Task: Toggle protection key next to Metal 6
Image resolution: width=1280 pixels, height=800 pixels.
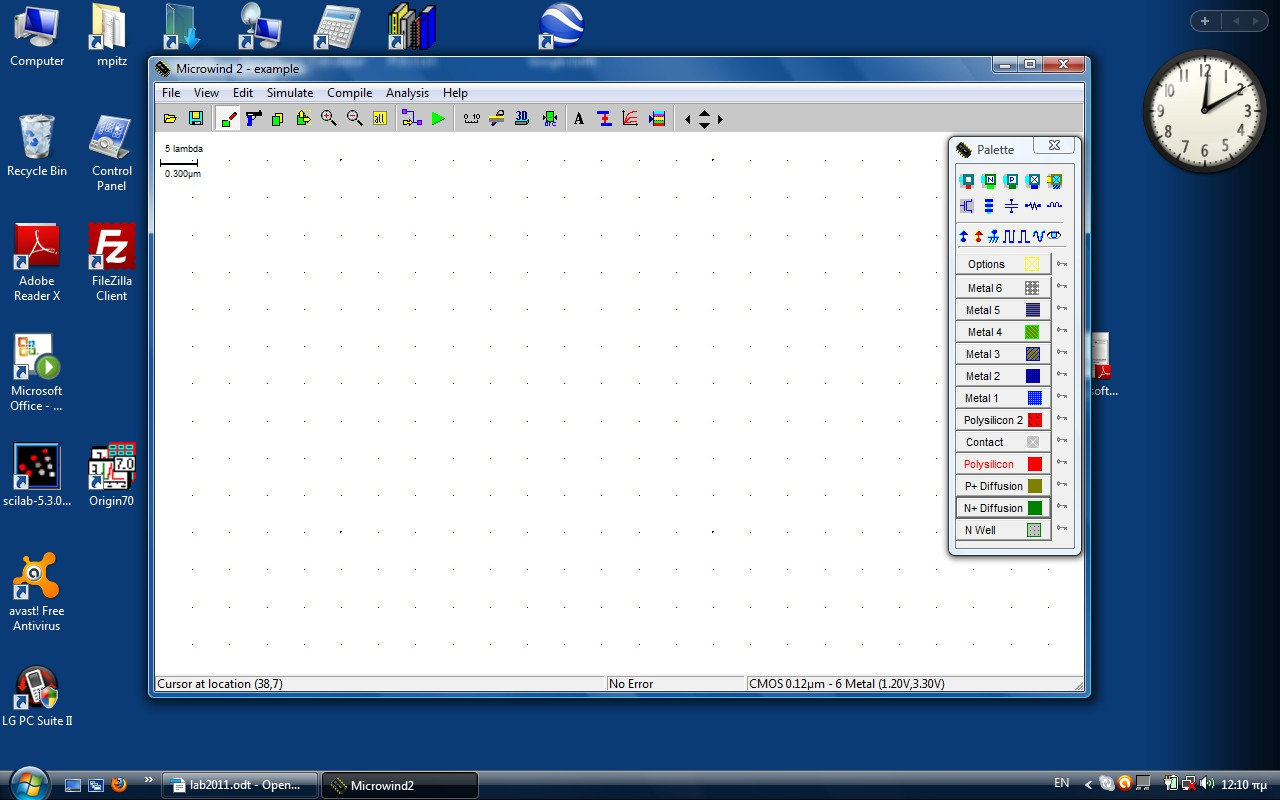Action: point(1062,286)
